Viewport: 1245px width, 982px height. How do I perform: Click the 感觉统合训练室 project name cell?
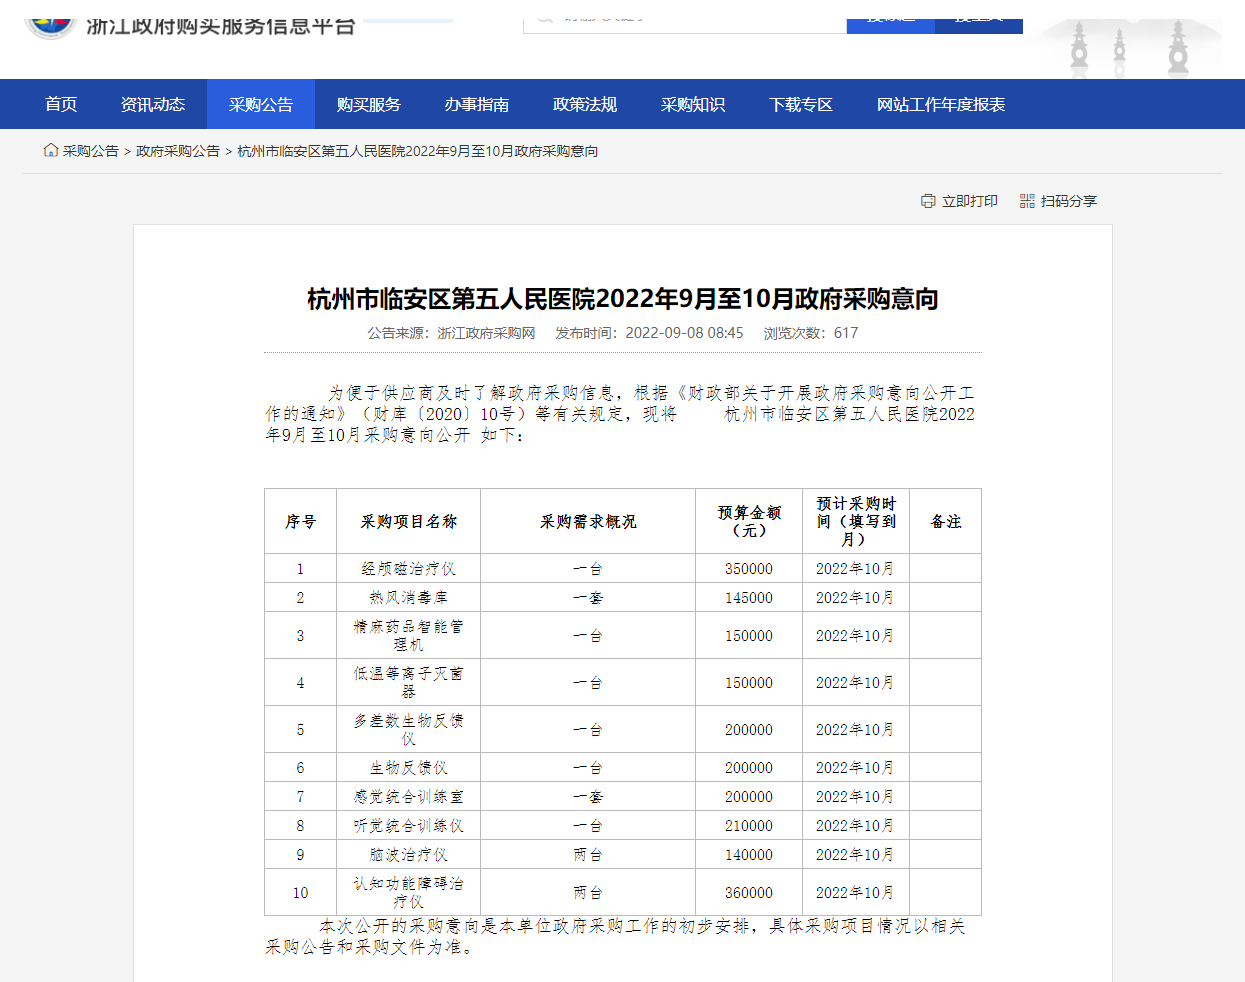[x=409, y=796]
